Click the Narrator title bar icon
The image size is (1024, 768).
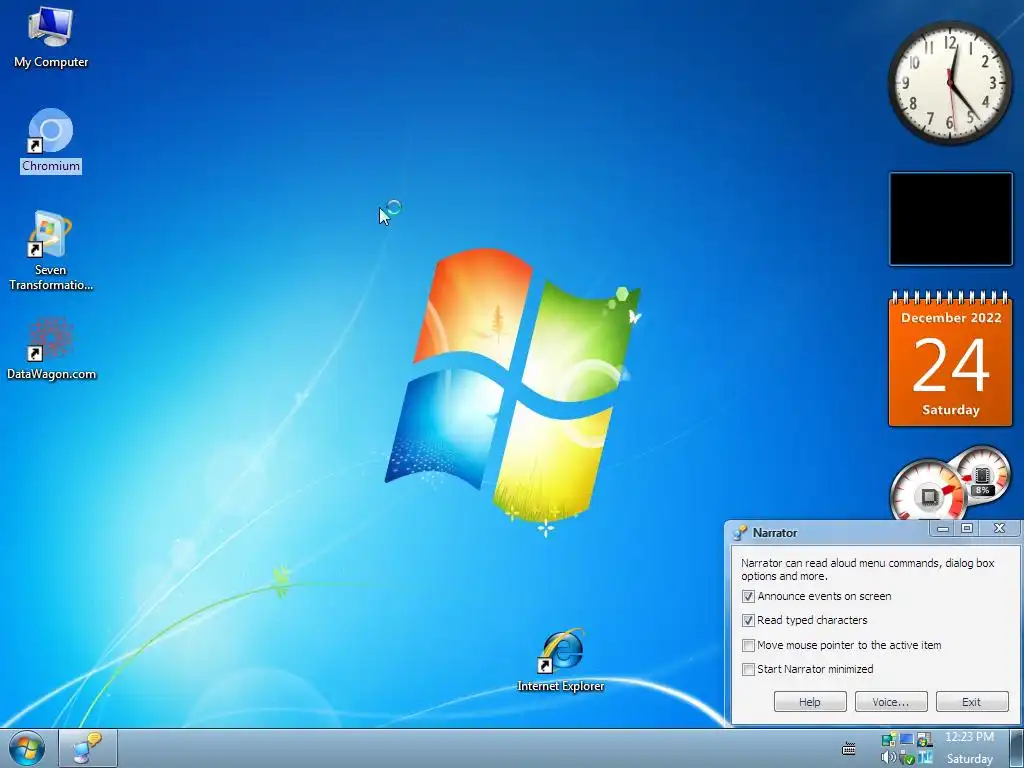739,532
